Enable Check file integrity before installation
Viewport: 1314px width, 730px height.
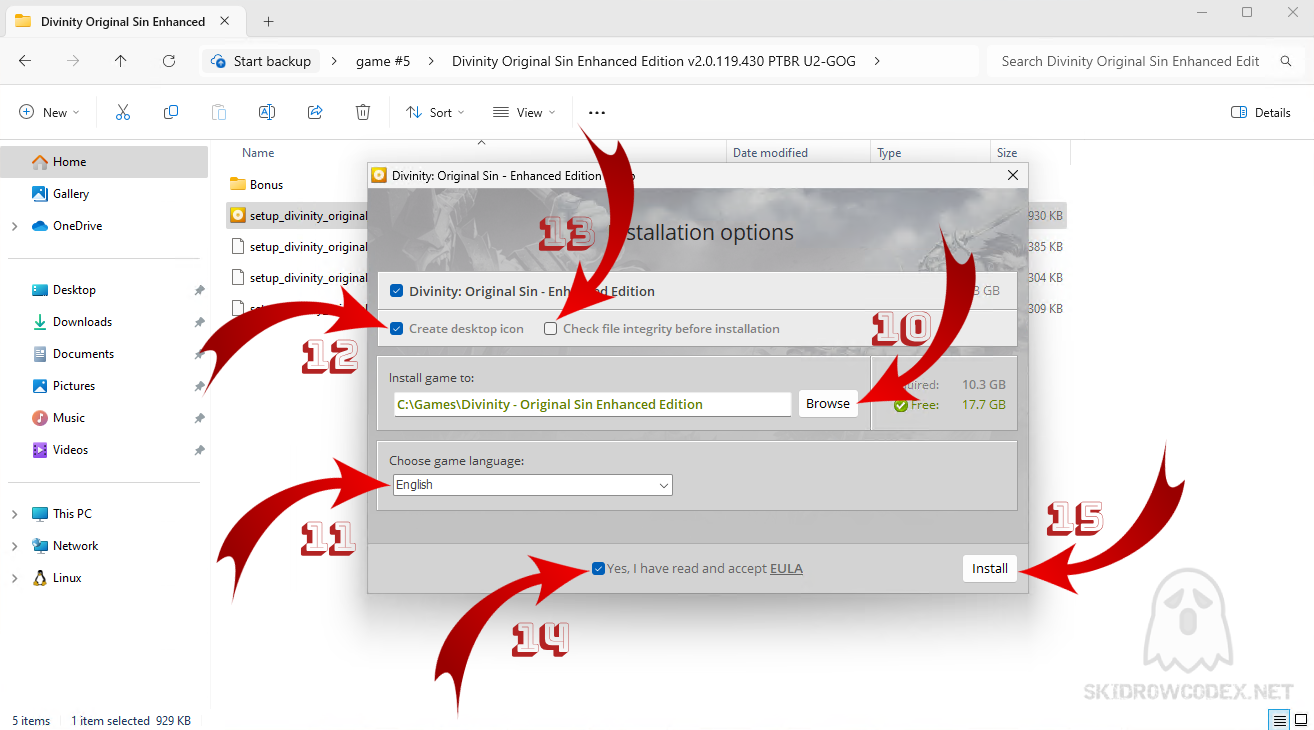coord(550,328)
